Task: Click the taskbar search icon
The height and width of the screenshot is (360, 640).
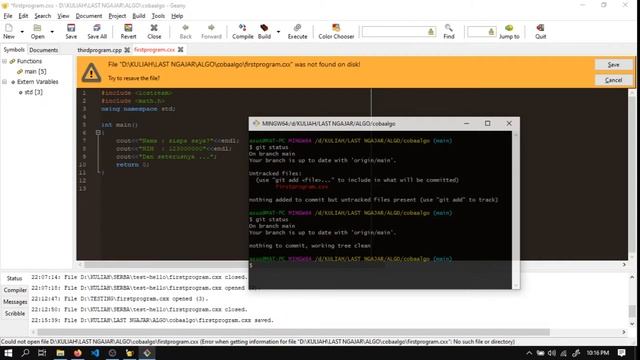Action: tap(25, 353)
